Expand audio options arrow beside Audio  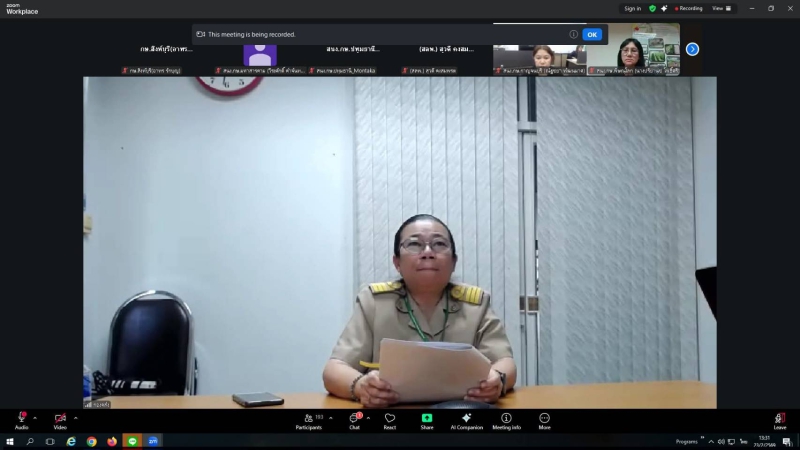click(35, 417)
